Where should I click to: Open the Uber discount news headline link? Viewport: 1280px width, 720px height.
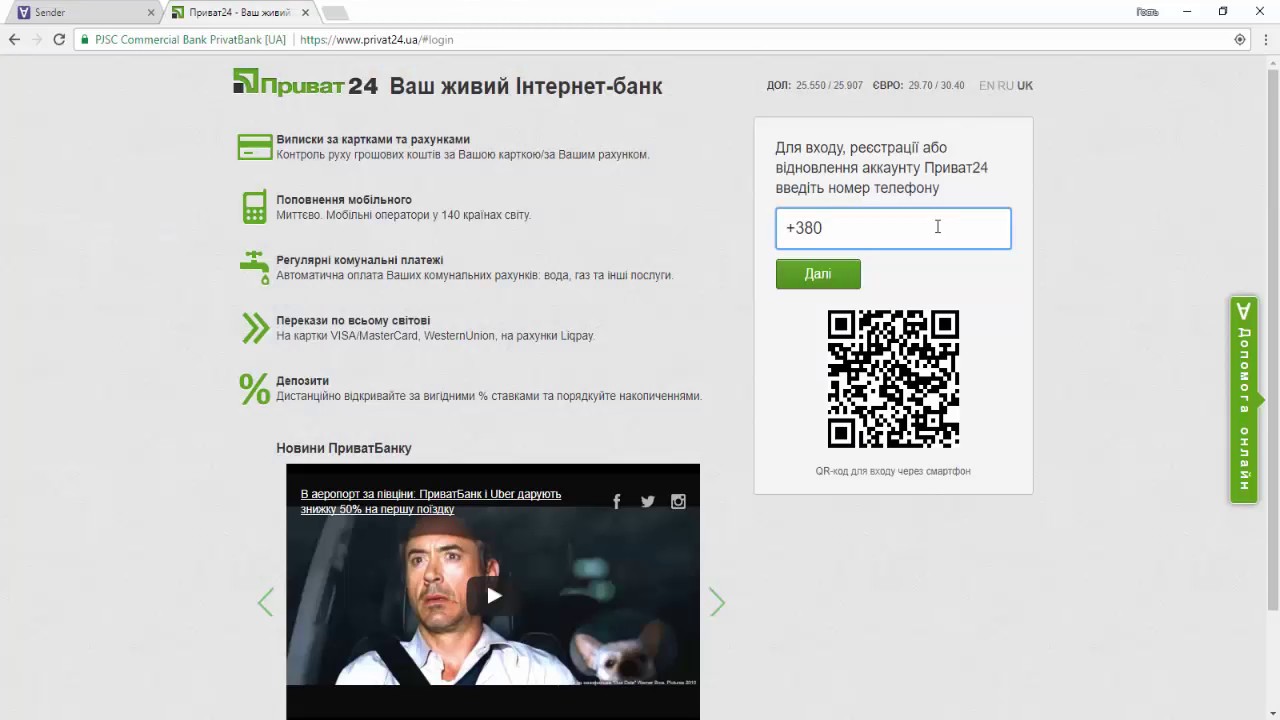point(431,502)
